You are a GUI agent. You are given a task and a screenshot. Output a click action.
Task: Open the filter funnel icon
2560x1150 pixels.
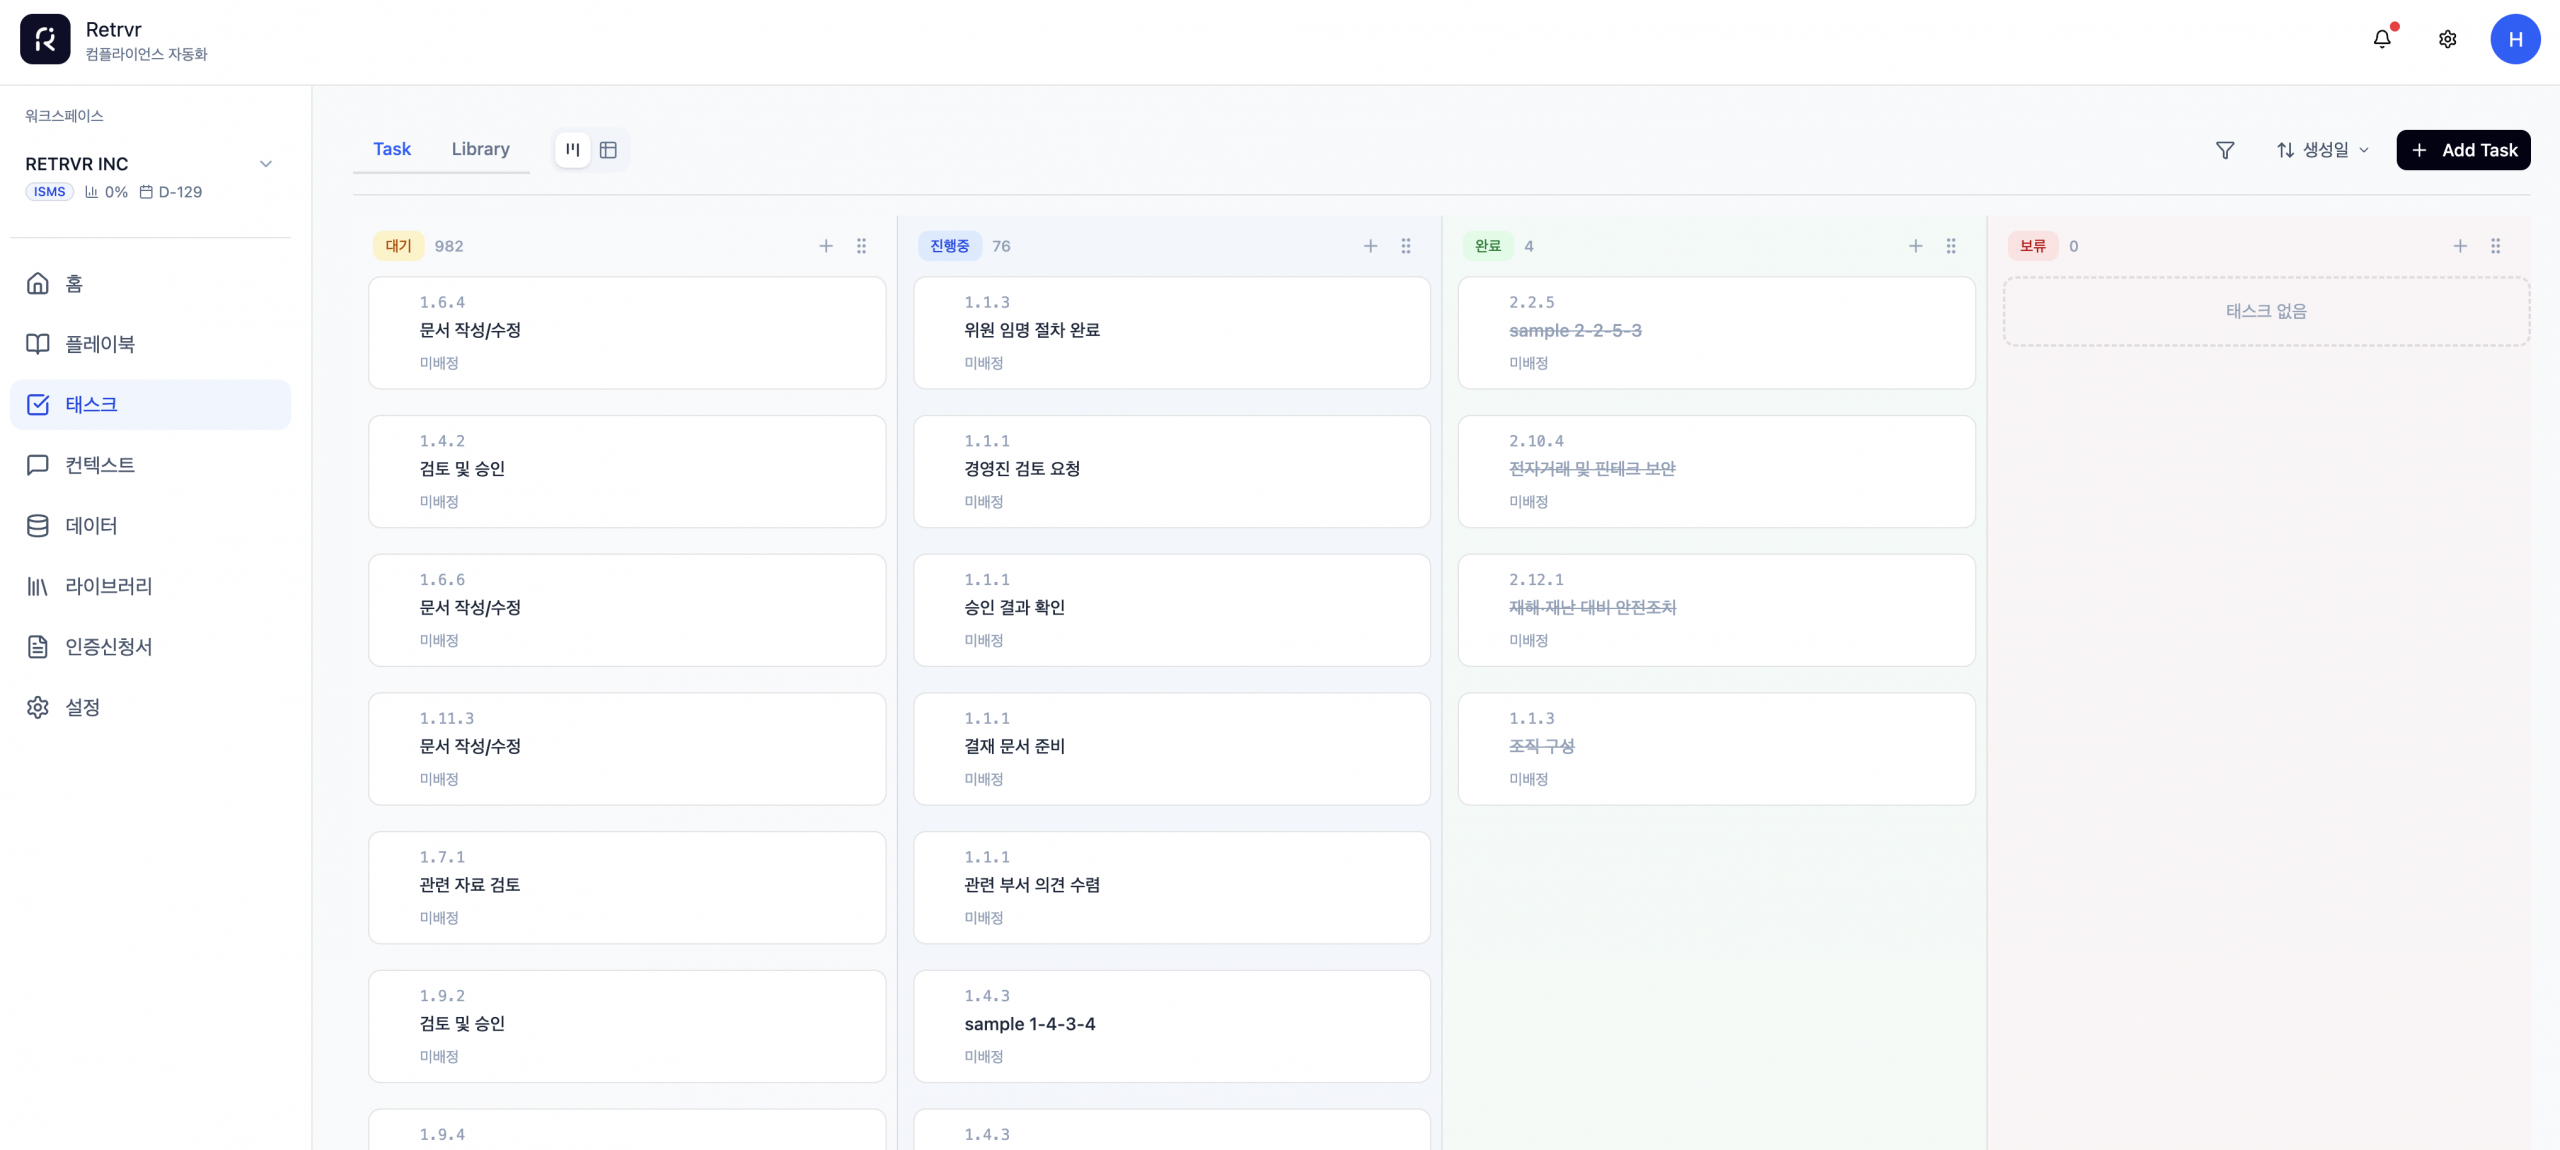tap(2225, 150)
